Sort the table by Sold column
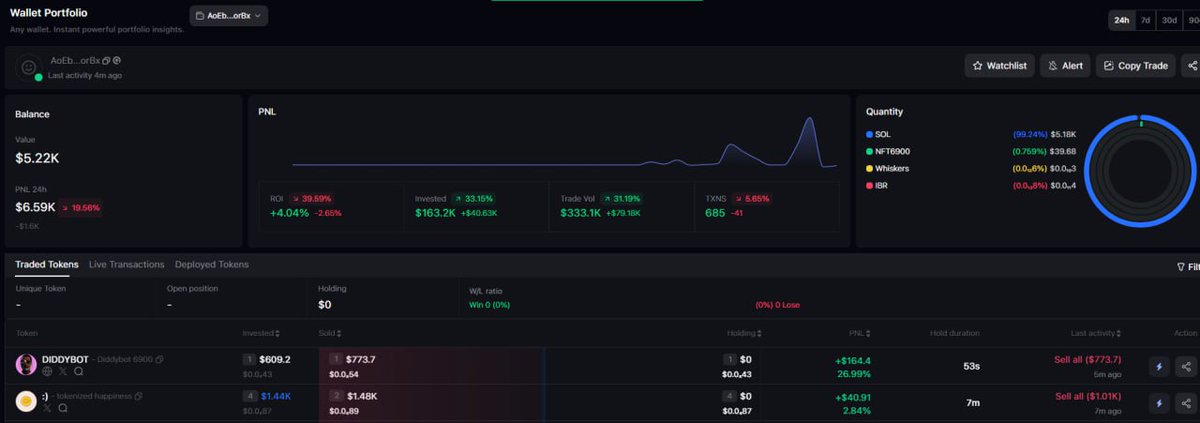The width and height of the screenshot is (1200, 423). pos(329,333)
